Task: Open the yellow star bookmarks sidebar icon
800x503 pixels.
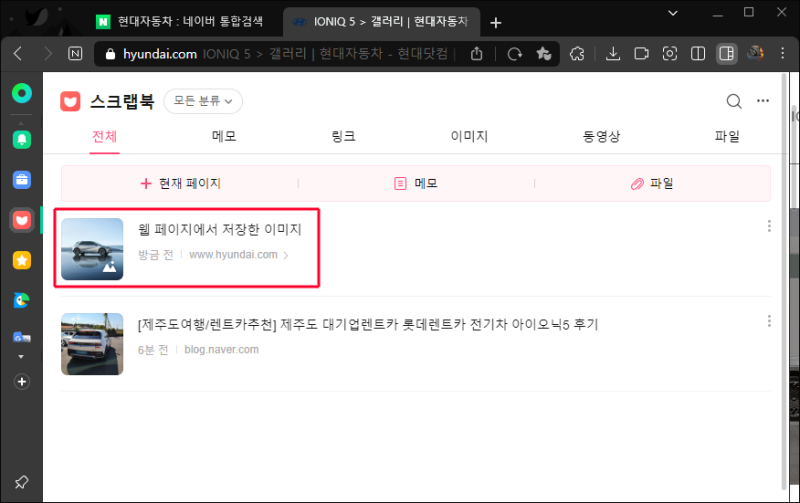Action: 21,260
